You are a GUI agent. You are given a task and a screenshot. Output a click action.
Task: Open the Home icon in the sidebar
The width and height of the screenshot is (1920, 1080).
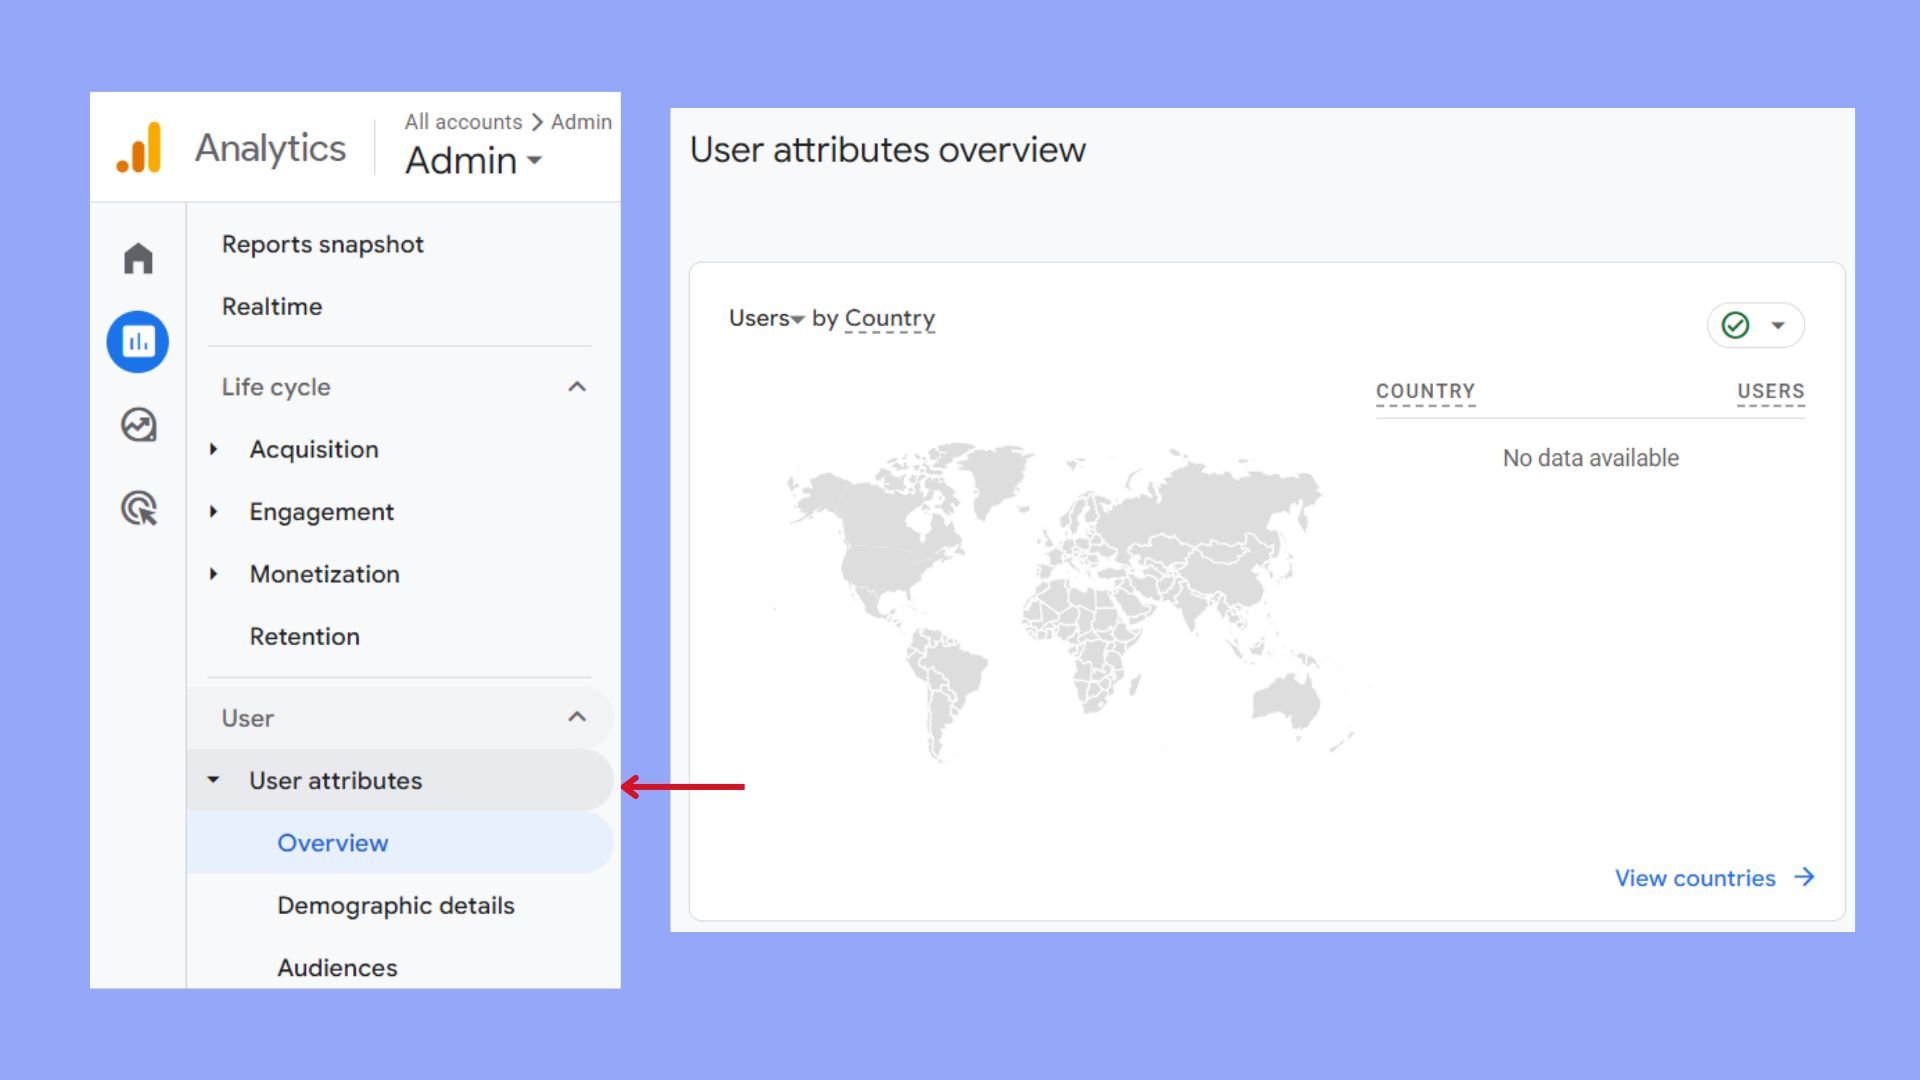138,258
